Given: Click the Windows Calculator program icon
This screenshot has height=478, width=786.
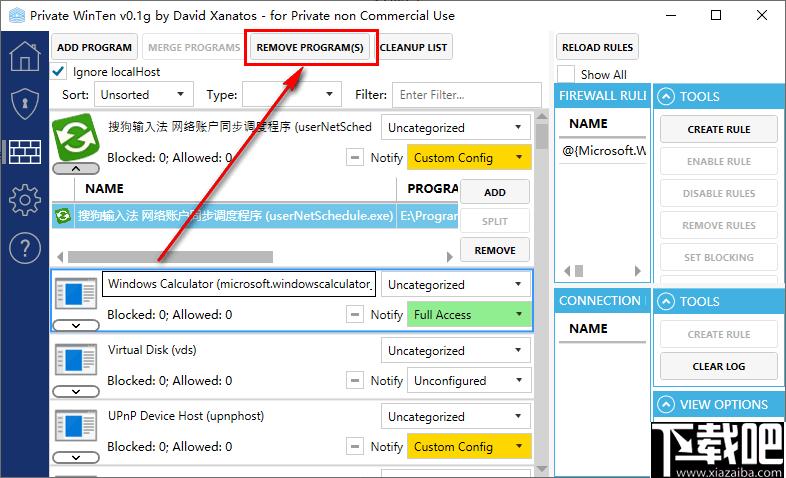Looking at the screenshot, I should (76, 295).
